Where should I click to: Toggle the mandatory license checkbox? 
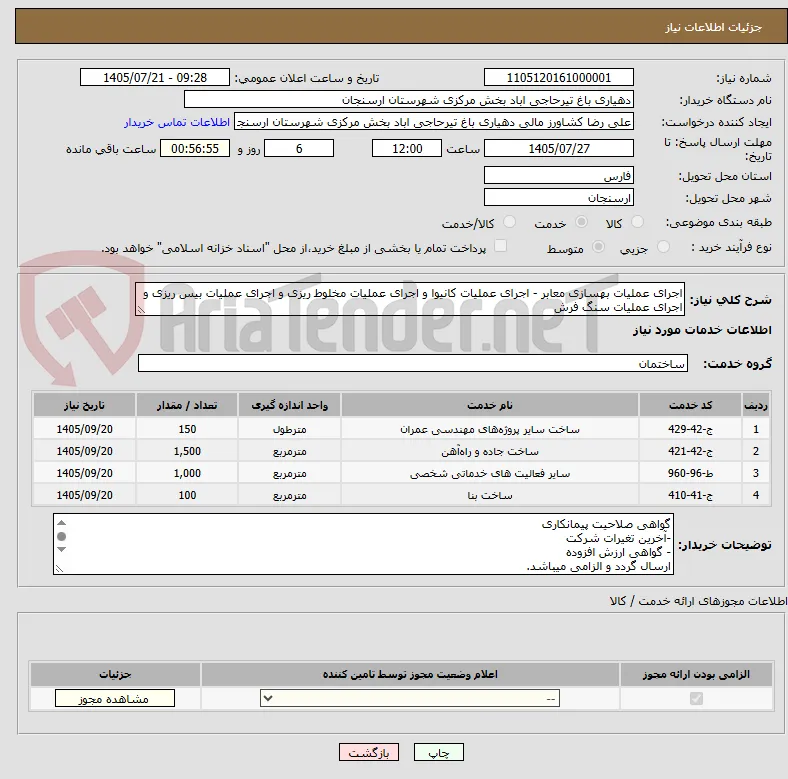696,698
